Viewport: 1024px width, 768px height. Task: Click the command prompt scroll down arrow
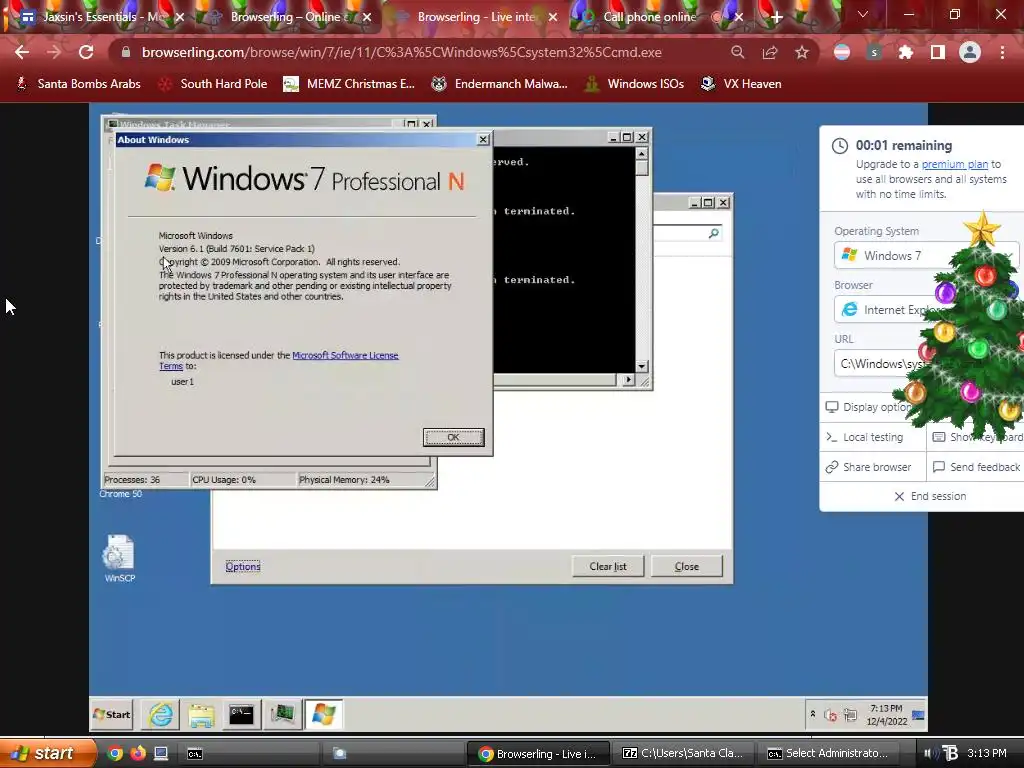[641, 366]
